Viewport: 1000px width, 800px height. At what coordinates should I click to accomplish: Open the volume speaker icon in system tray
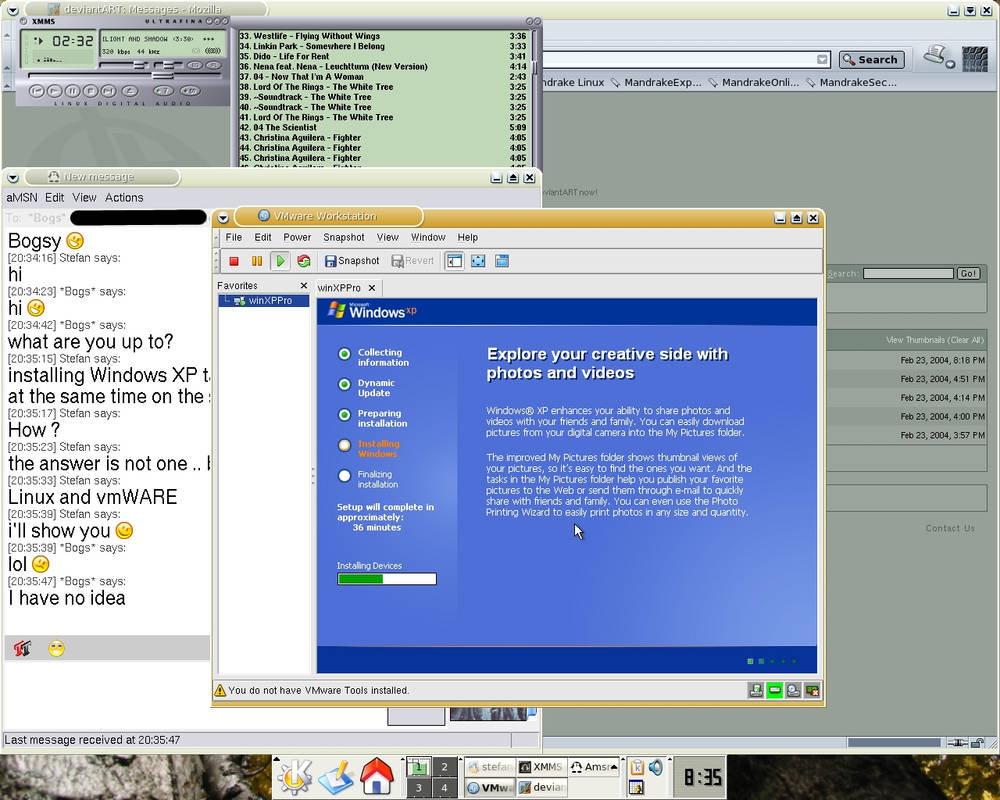[x=655, y=767]
